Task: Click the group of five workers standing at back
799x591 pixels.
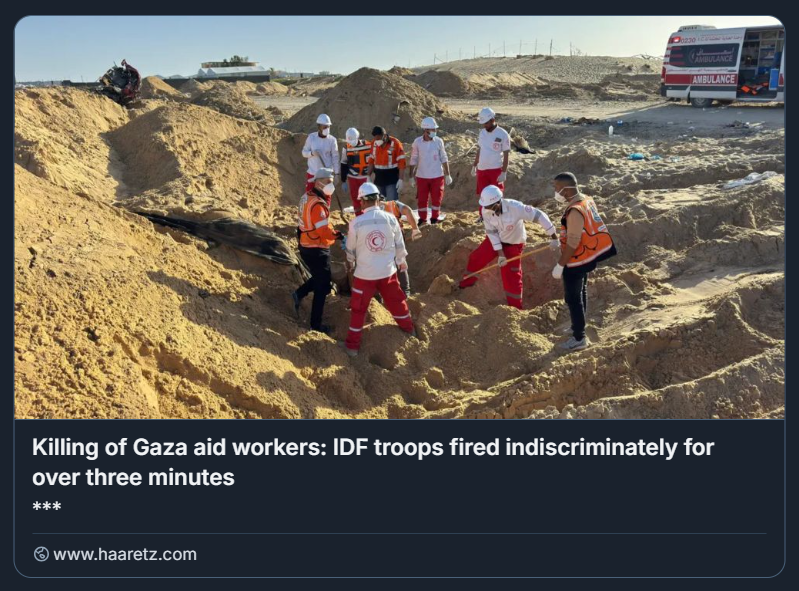Action: pos(406,166)
